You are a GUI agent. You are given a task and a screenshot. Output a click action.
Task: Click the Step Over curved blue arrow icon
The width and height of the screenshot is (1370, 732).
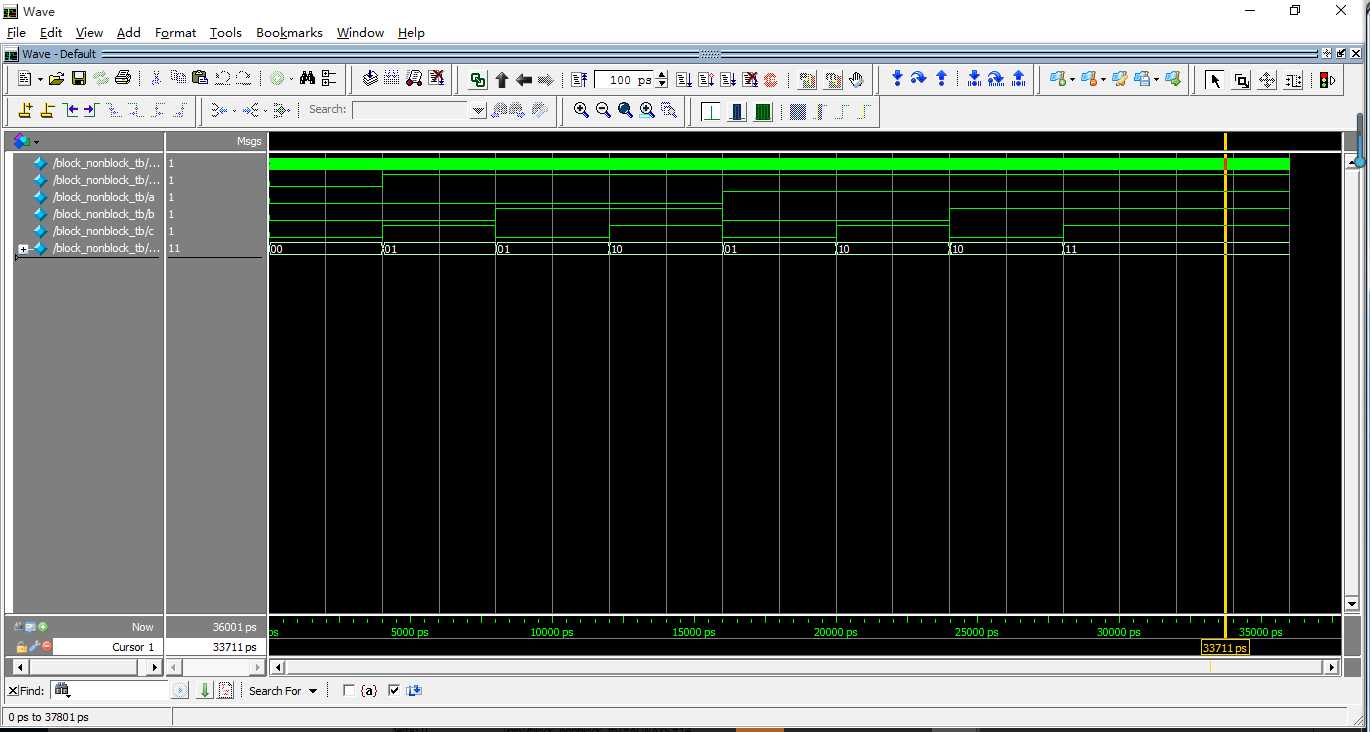(x=918, y=79)
